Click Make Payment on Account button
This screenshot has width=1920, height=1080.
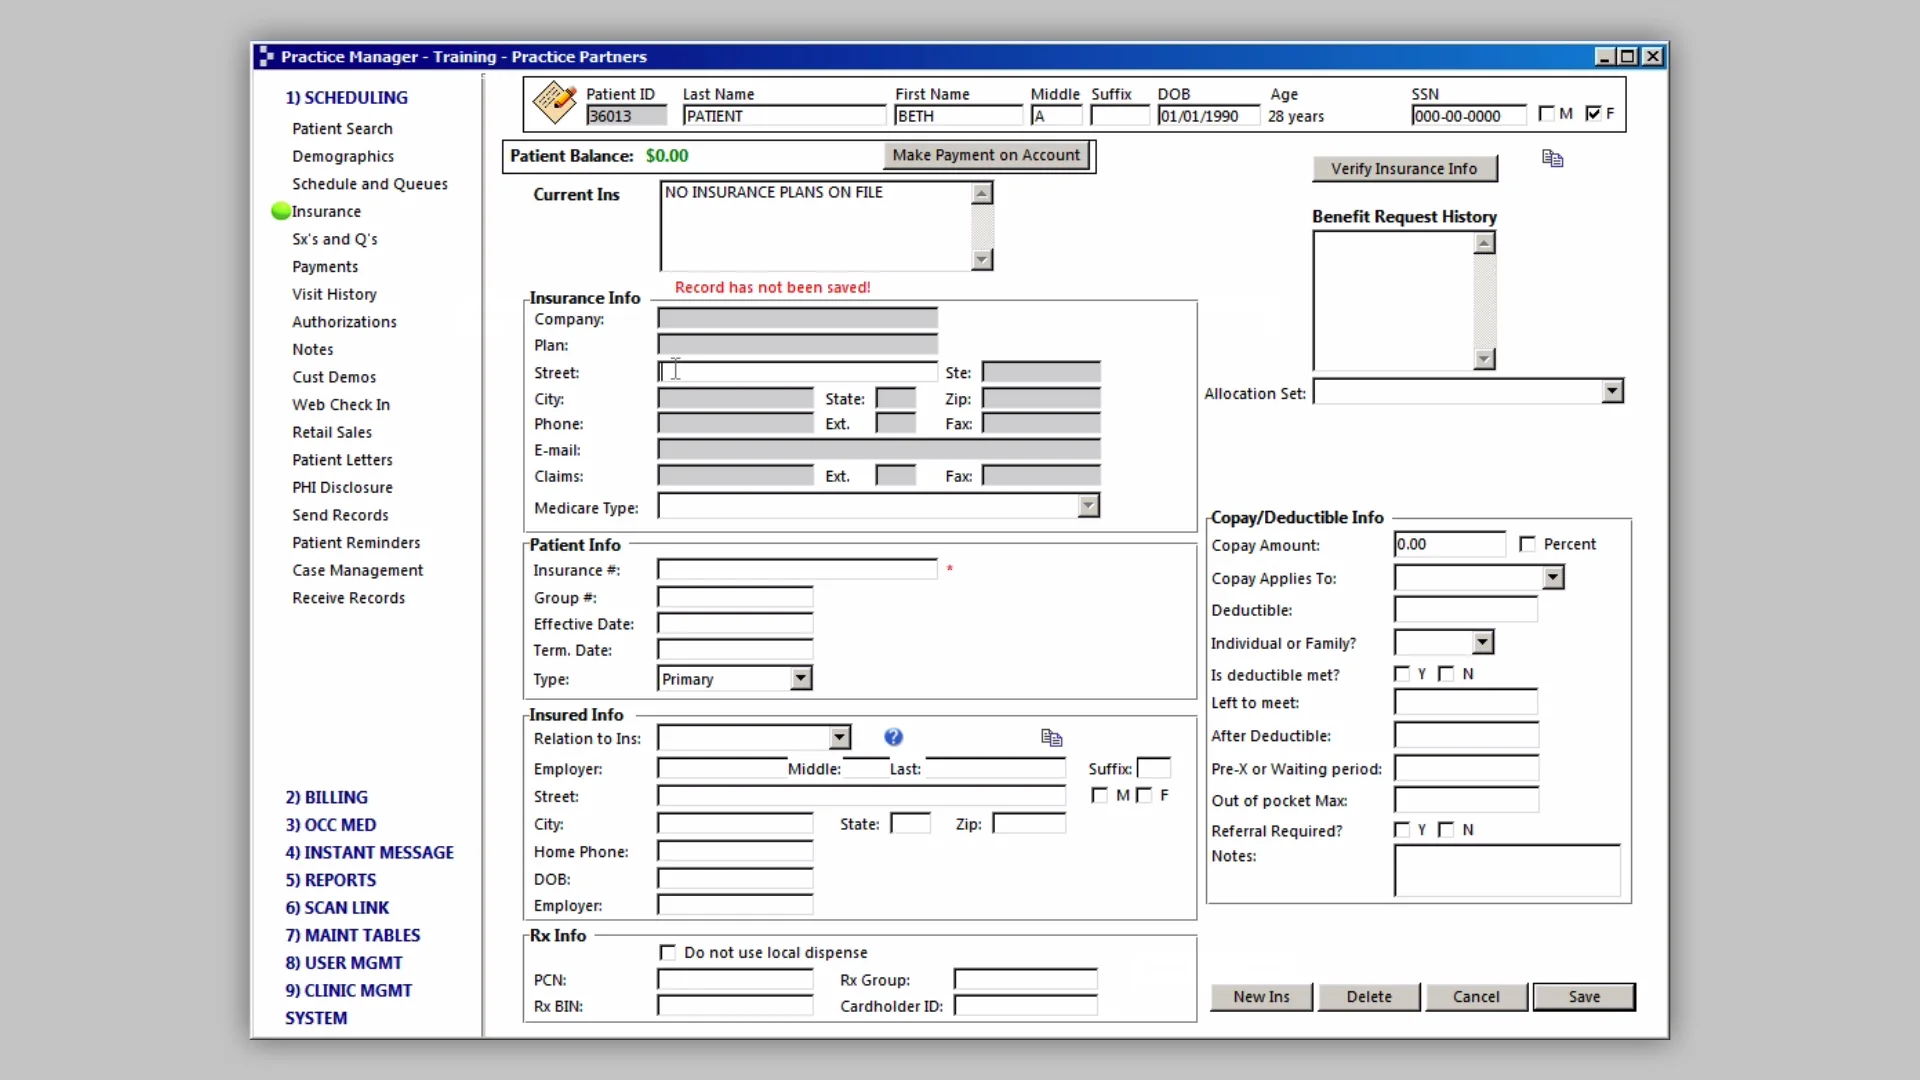pyautogui.click(x=985, y=155)
